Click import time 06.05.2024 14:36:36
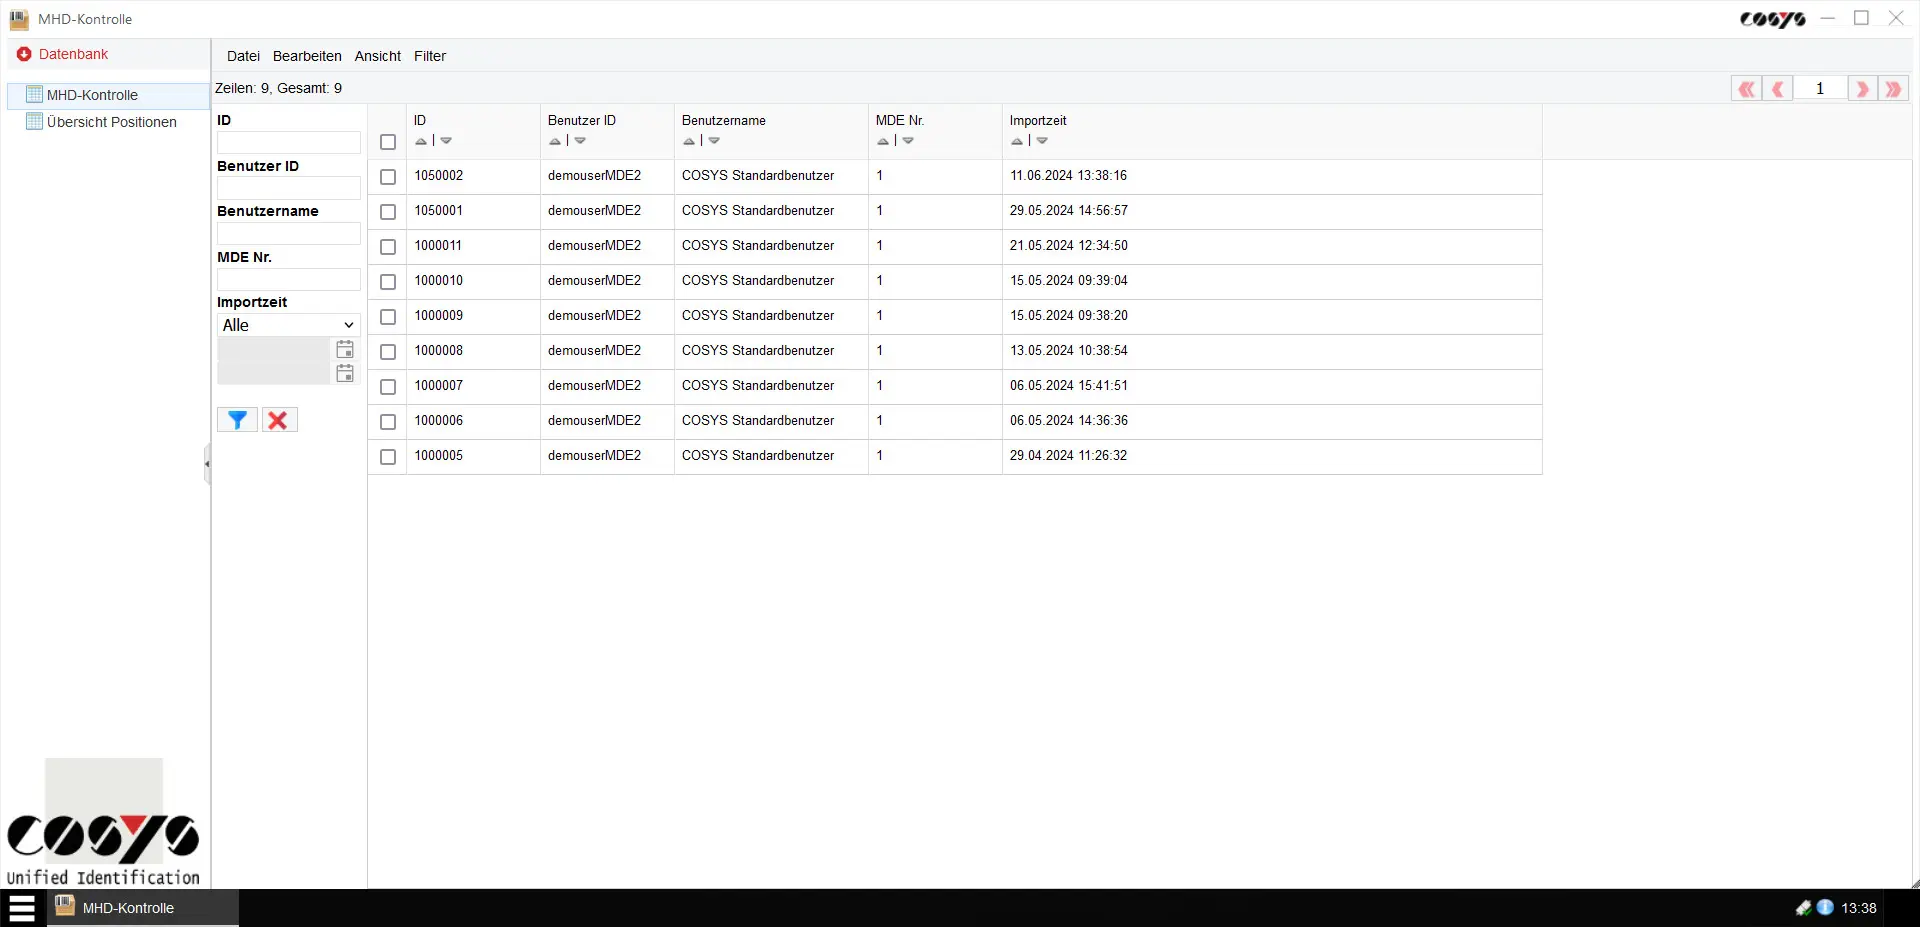The image size is (1920, 927). point(1068,421)
